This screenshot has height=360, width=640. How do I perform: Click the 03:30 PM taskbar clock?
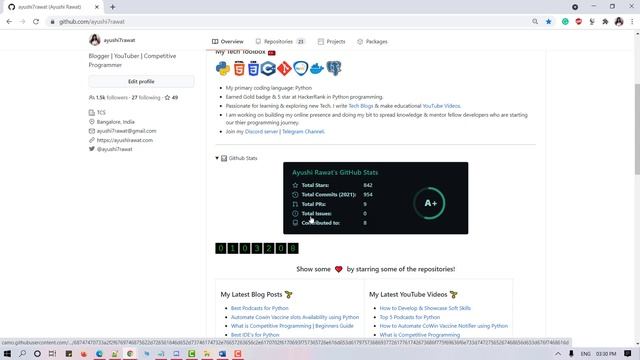pyautogui.click(x=606, y=354)
